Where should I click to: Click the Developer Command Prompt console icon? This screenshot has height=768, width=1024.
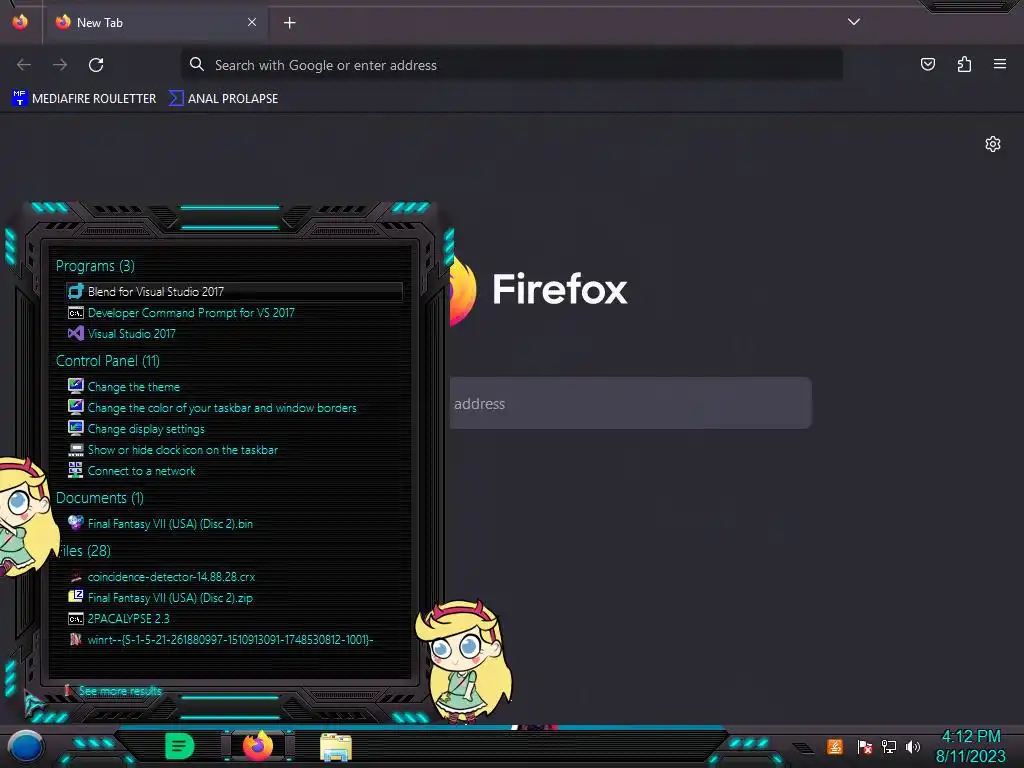(x=76, y=313)
